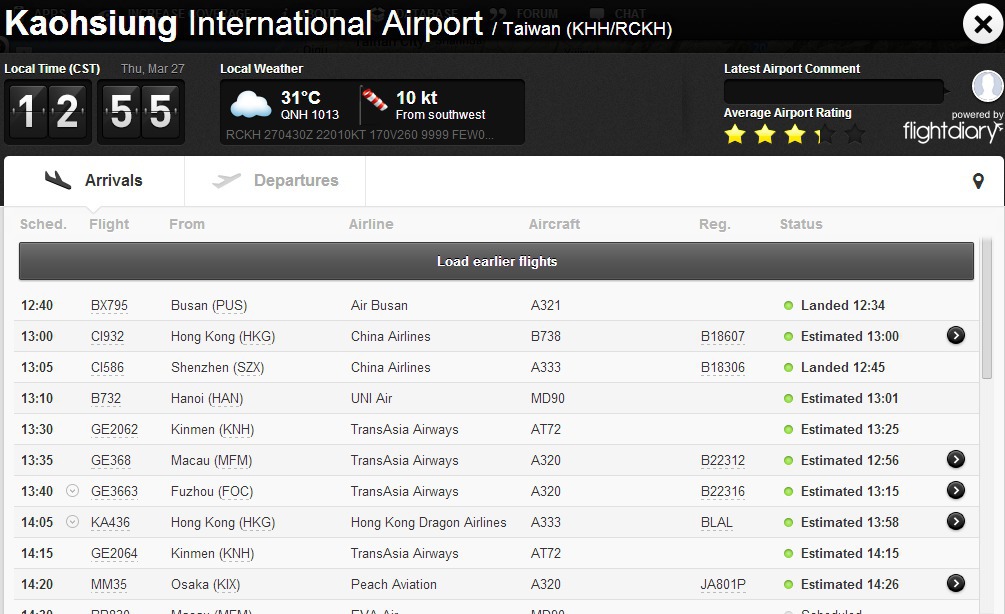Open details arrow for flight GE368
This screenshot has width=1005, height=614.
coord(956,460)
